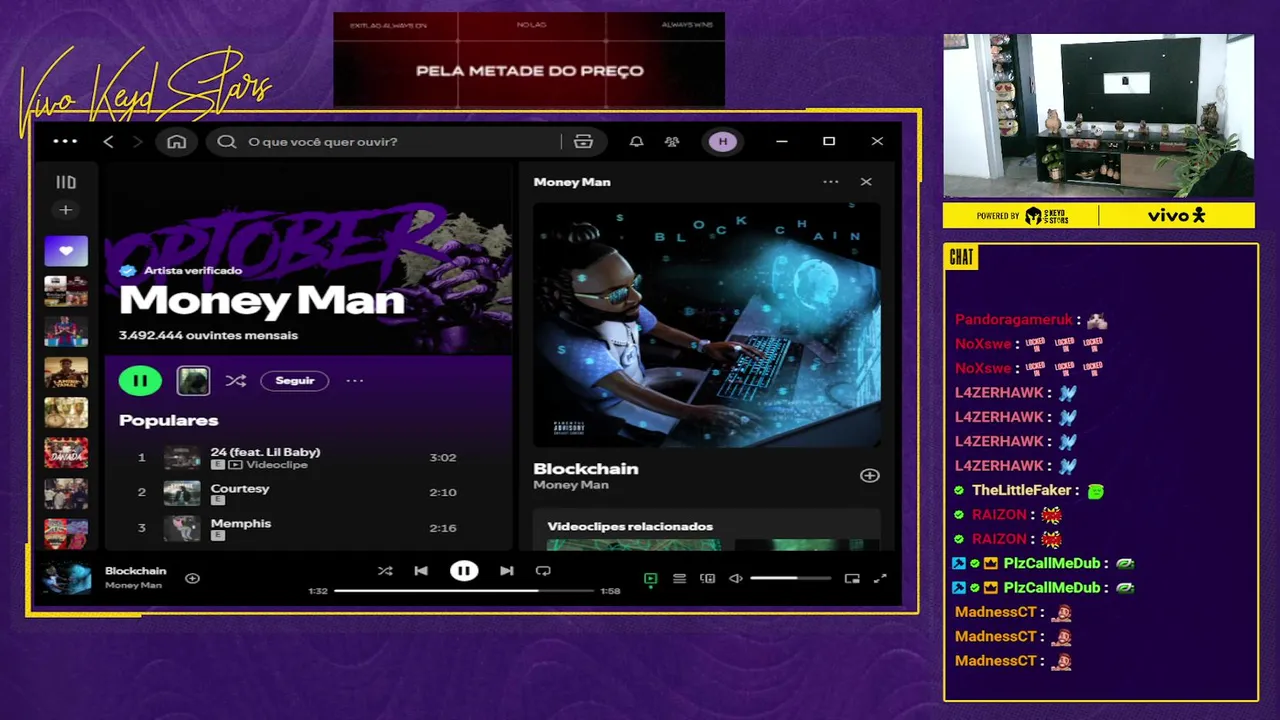Create playlist with sidebar plus icon
Viewport: 1280px width, 720px height.
[65, 210]
